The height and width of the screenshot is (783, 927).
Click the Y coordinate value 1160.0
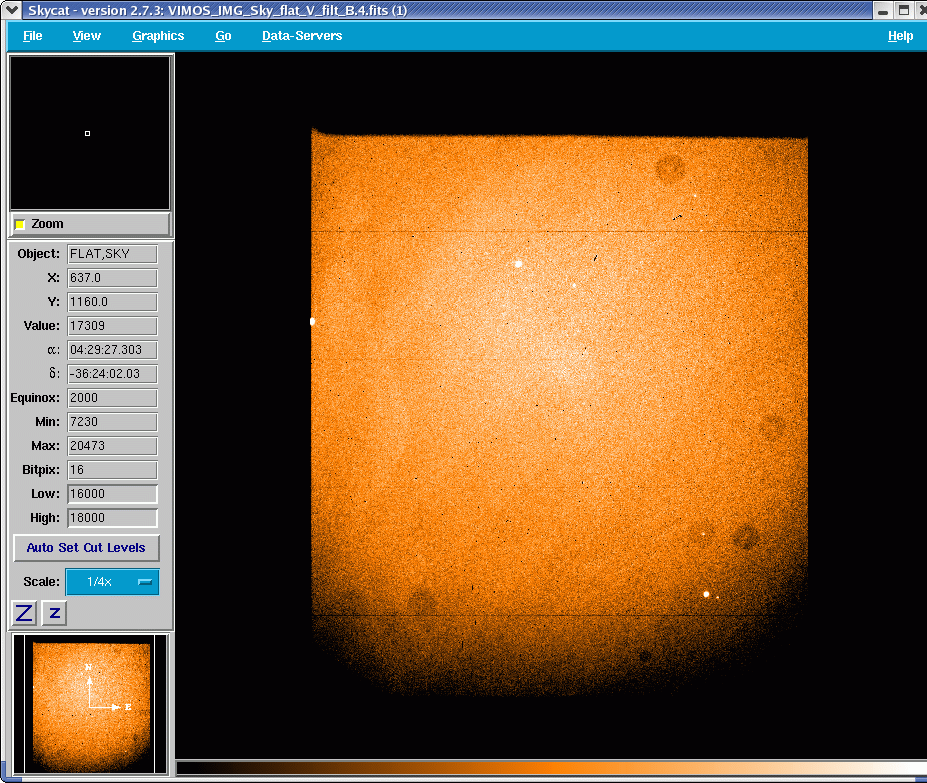tap(112, 302)
